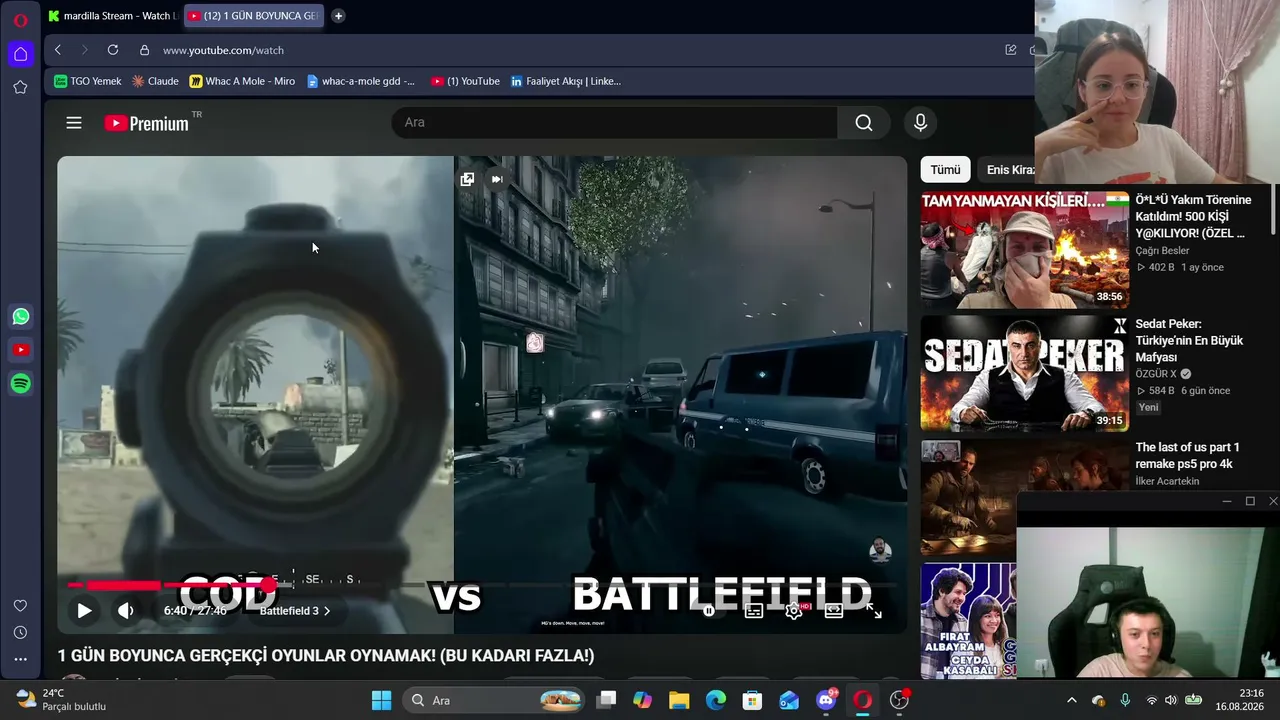Open the Fırat Albayram Ceyda Kasabalı thumbnail

(x=969, y=621)
